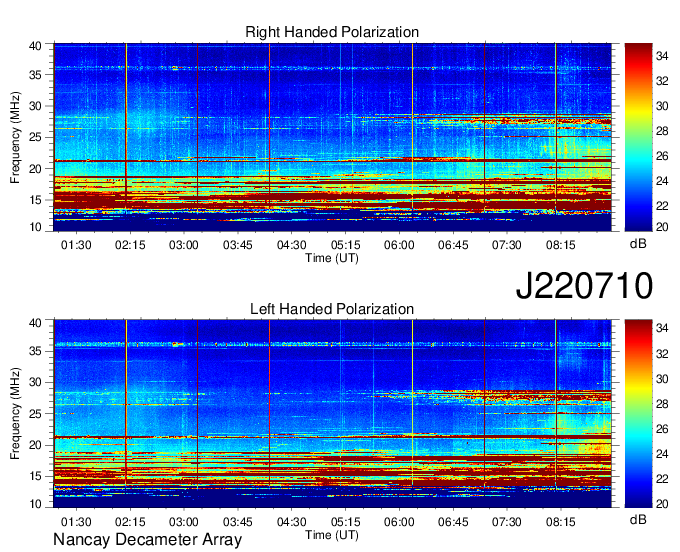Screen dimensions: 680x552
Task: Click the 'Nancay Decameter Array' caption
Action: pos(147,540)
